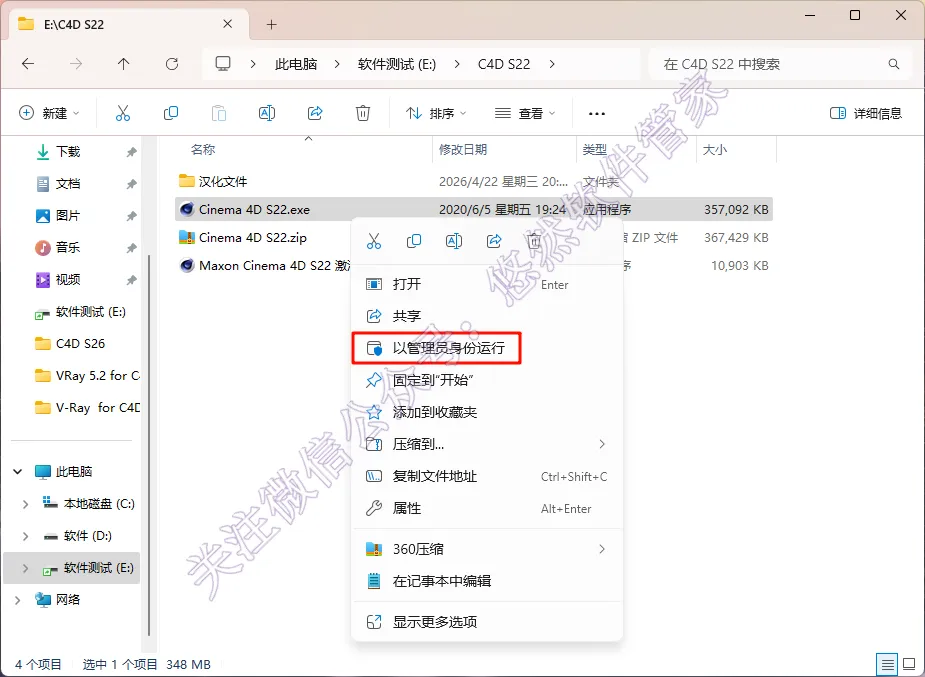Open the 查看 view dropdown
925x677 pixels.
[525, 113]
